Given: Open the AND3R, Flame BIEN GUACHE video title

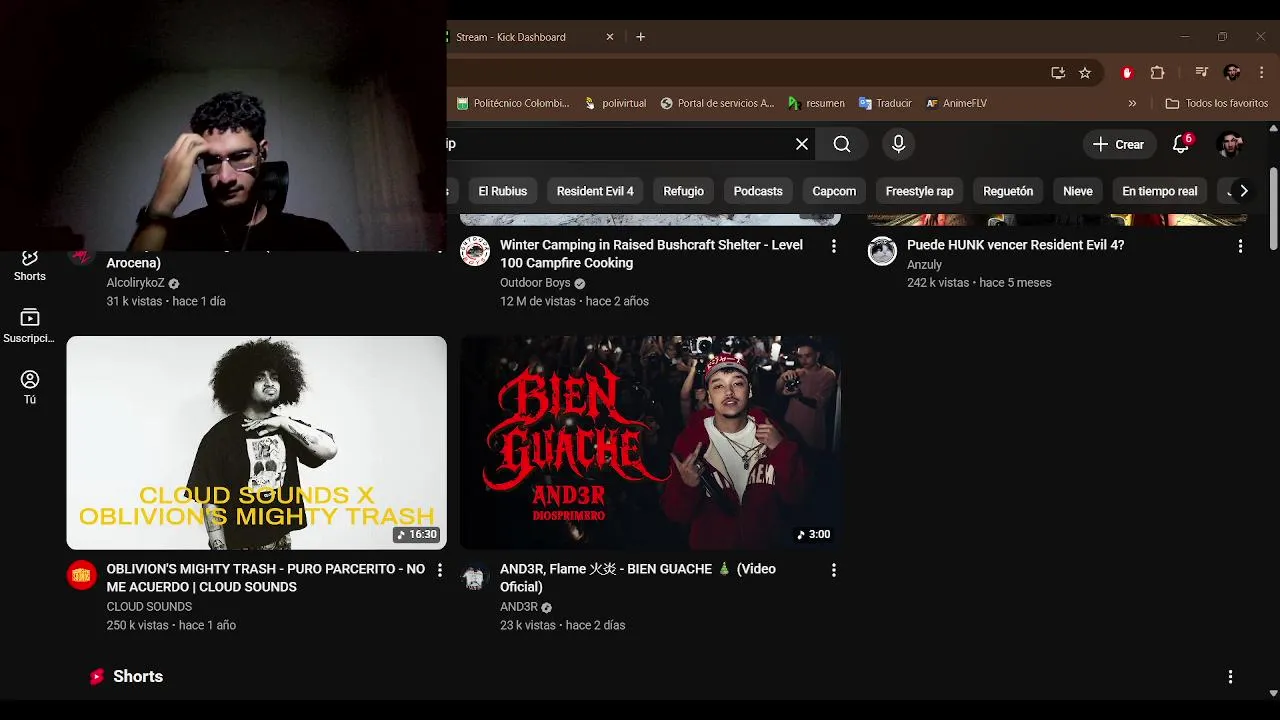Looking at the screenshot, I should [638, 578].
